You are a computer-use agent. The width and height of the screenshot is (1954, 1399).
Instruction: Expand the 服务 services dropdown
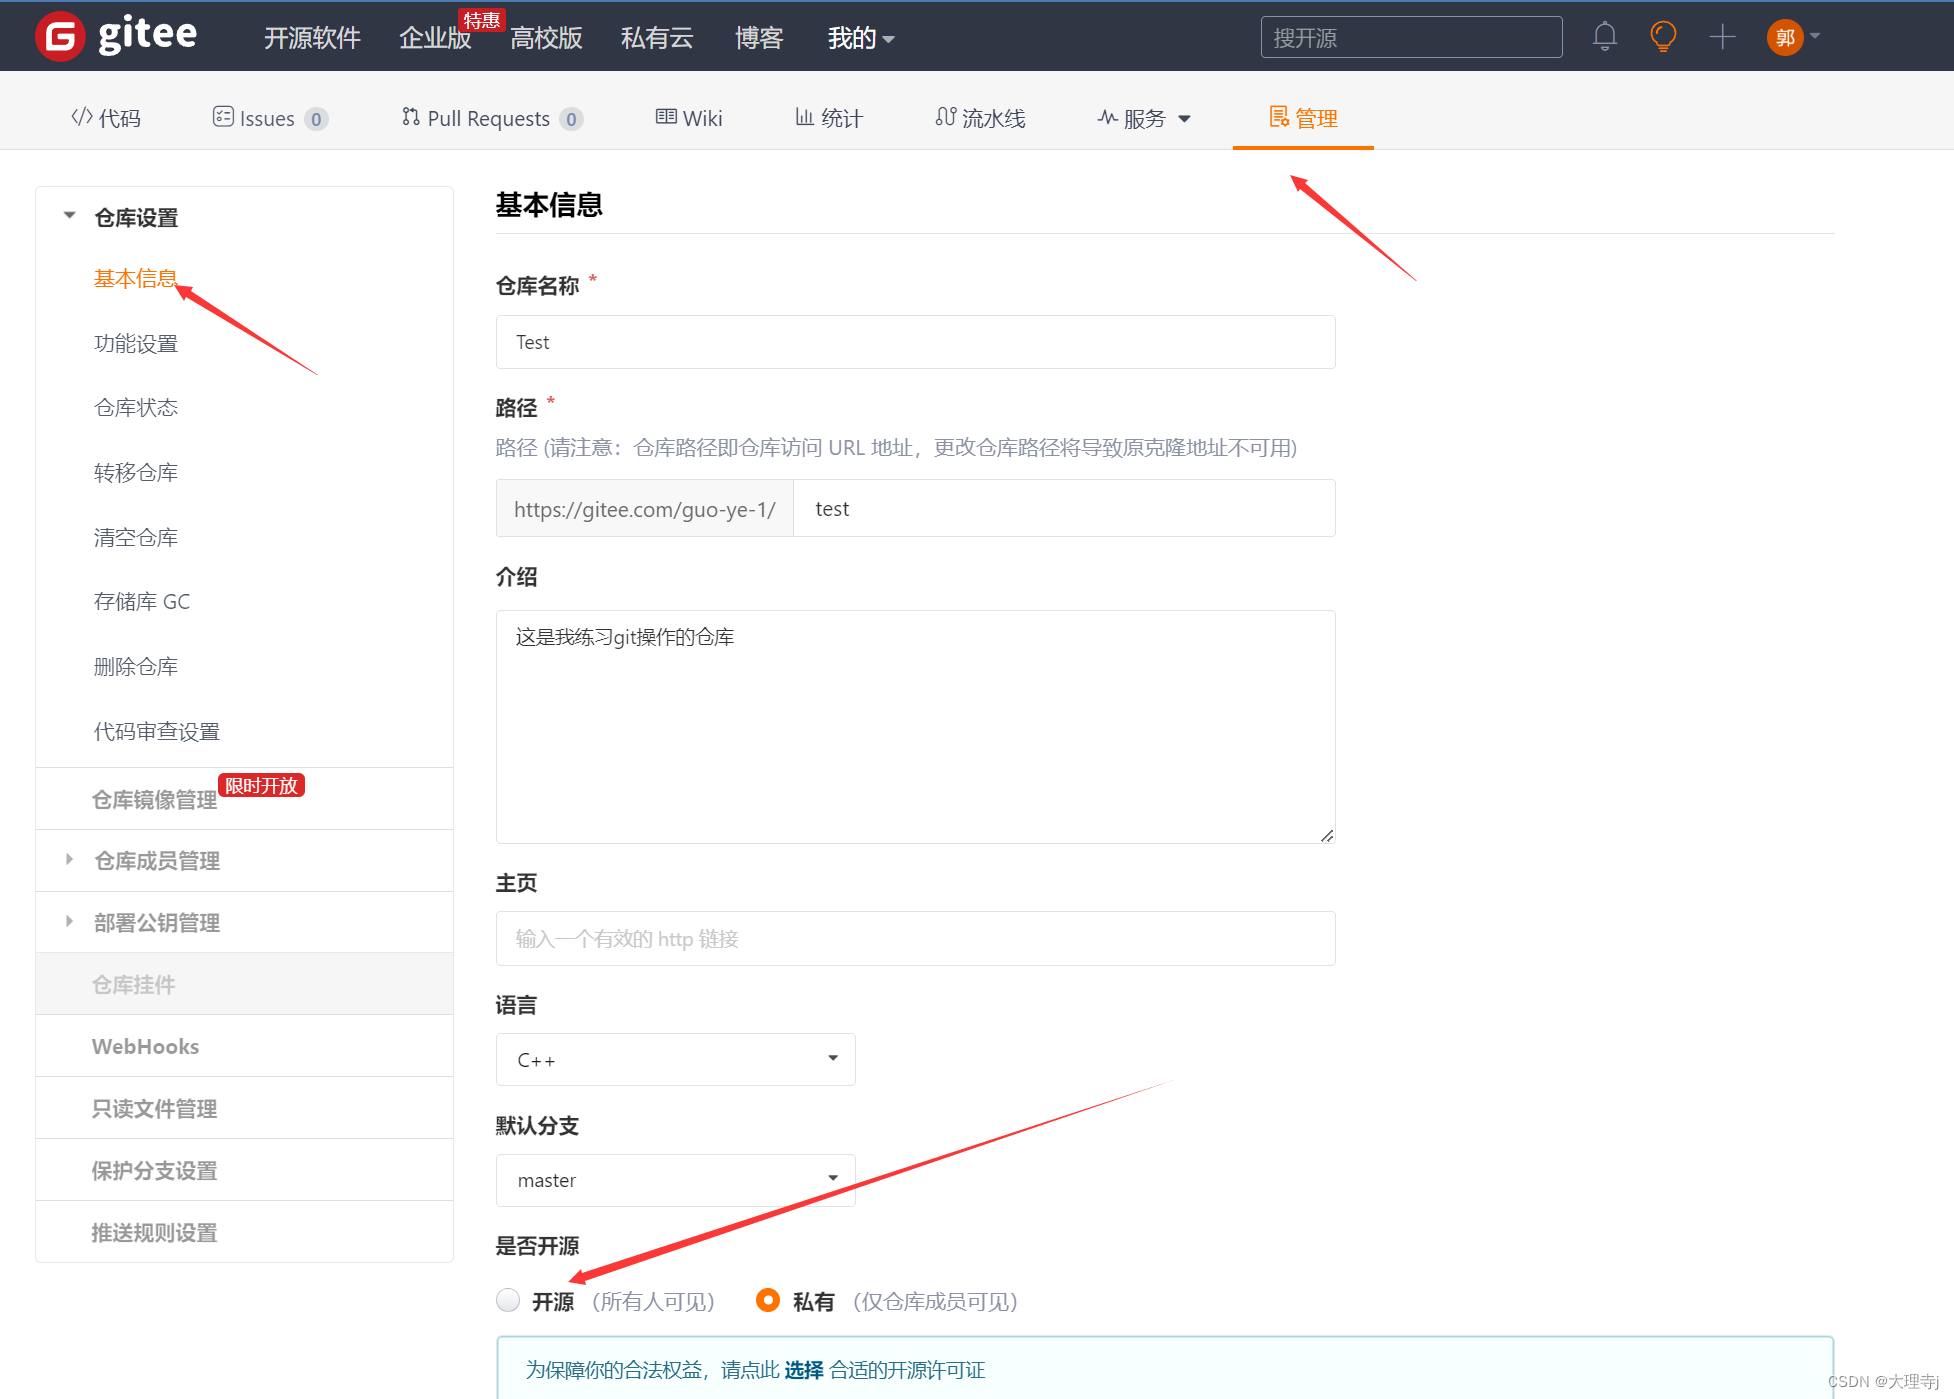pyautogui.click(x=1144, y=118)
